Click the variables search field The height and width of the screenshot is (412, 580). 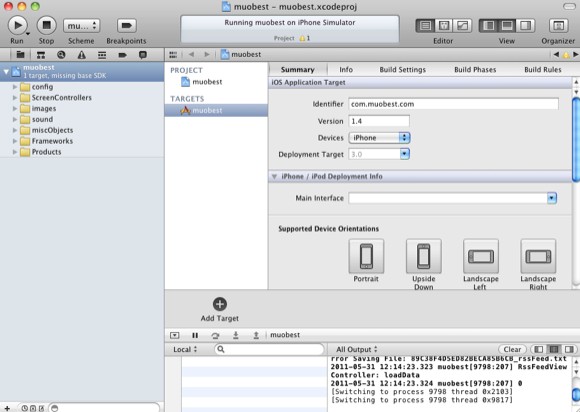coord(269,349)
